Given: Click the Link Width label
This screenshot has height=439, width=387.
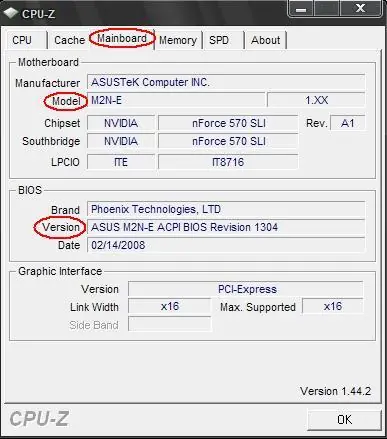Looking at the screenshot, I should tap(94, 307).
